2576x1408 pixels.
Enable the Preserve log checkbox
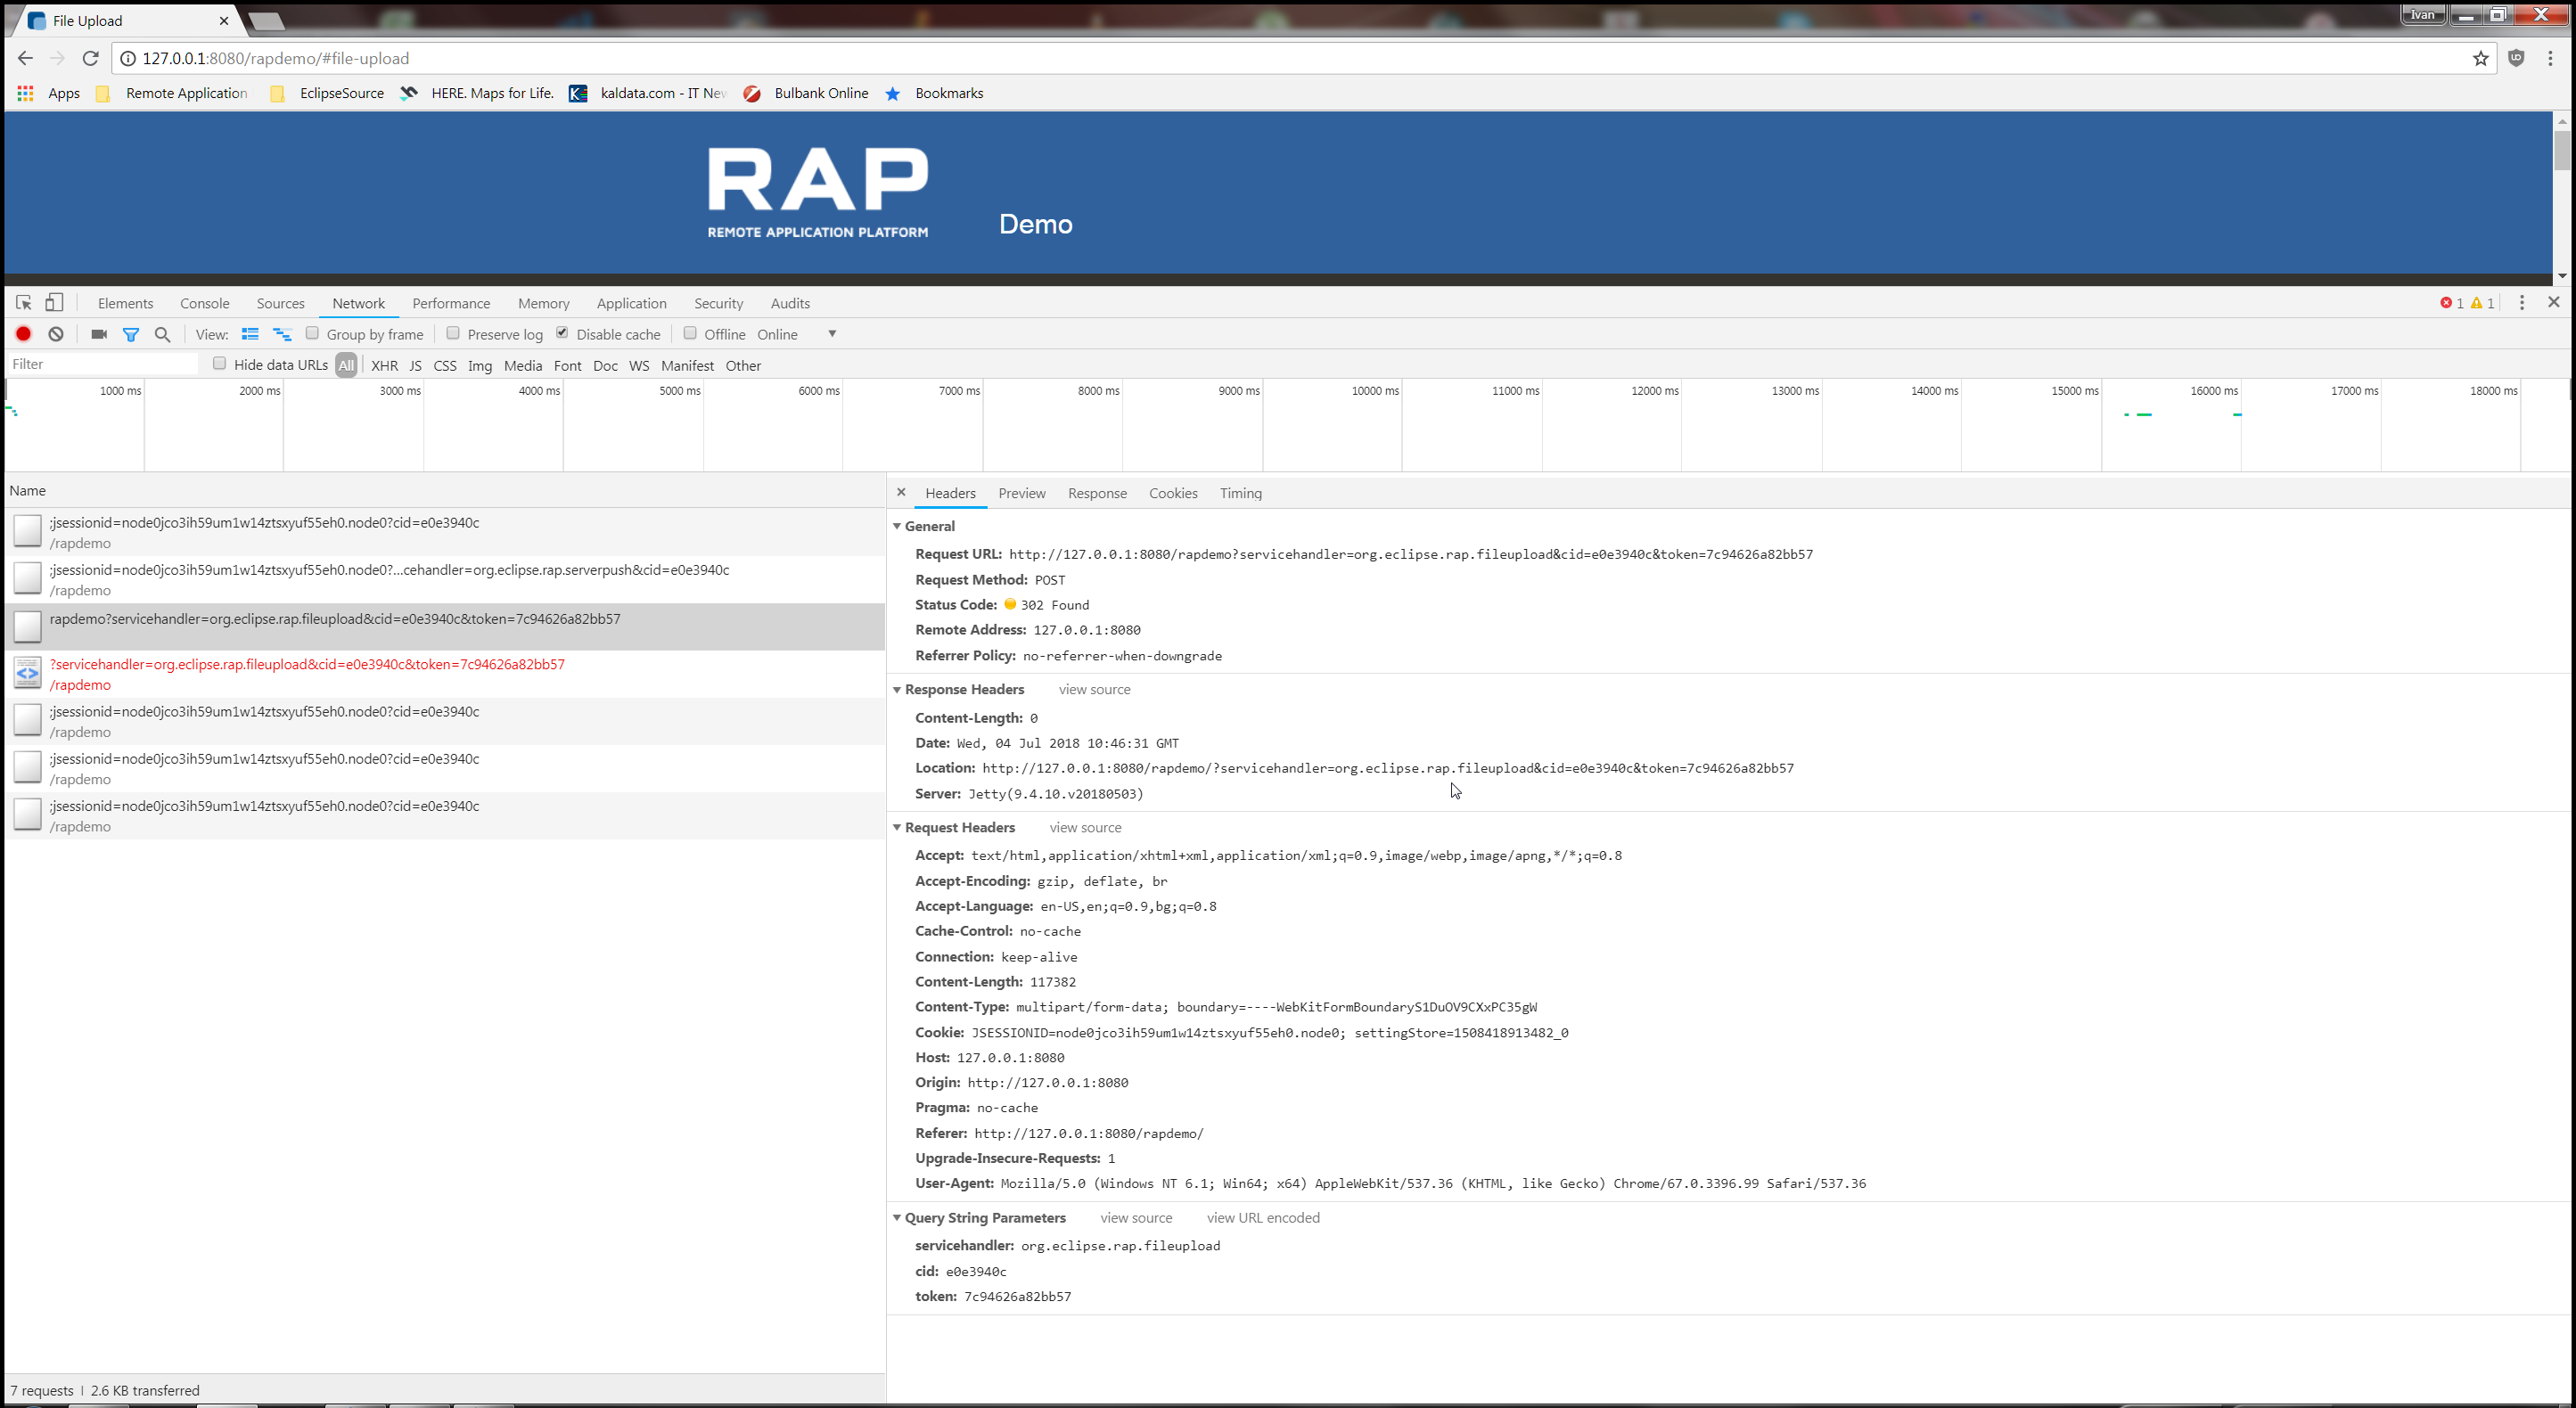(453, 333)
